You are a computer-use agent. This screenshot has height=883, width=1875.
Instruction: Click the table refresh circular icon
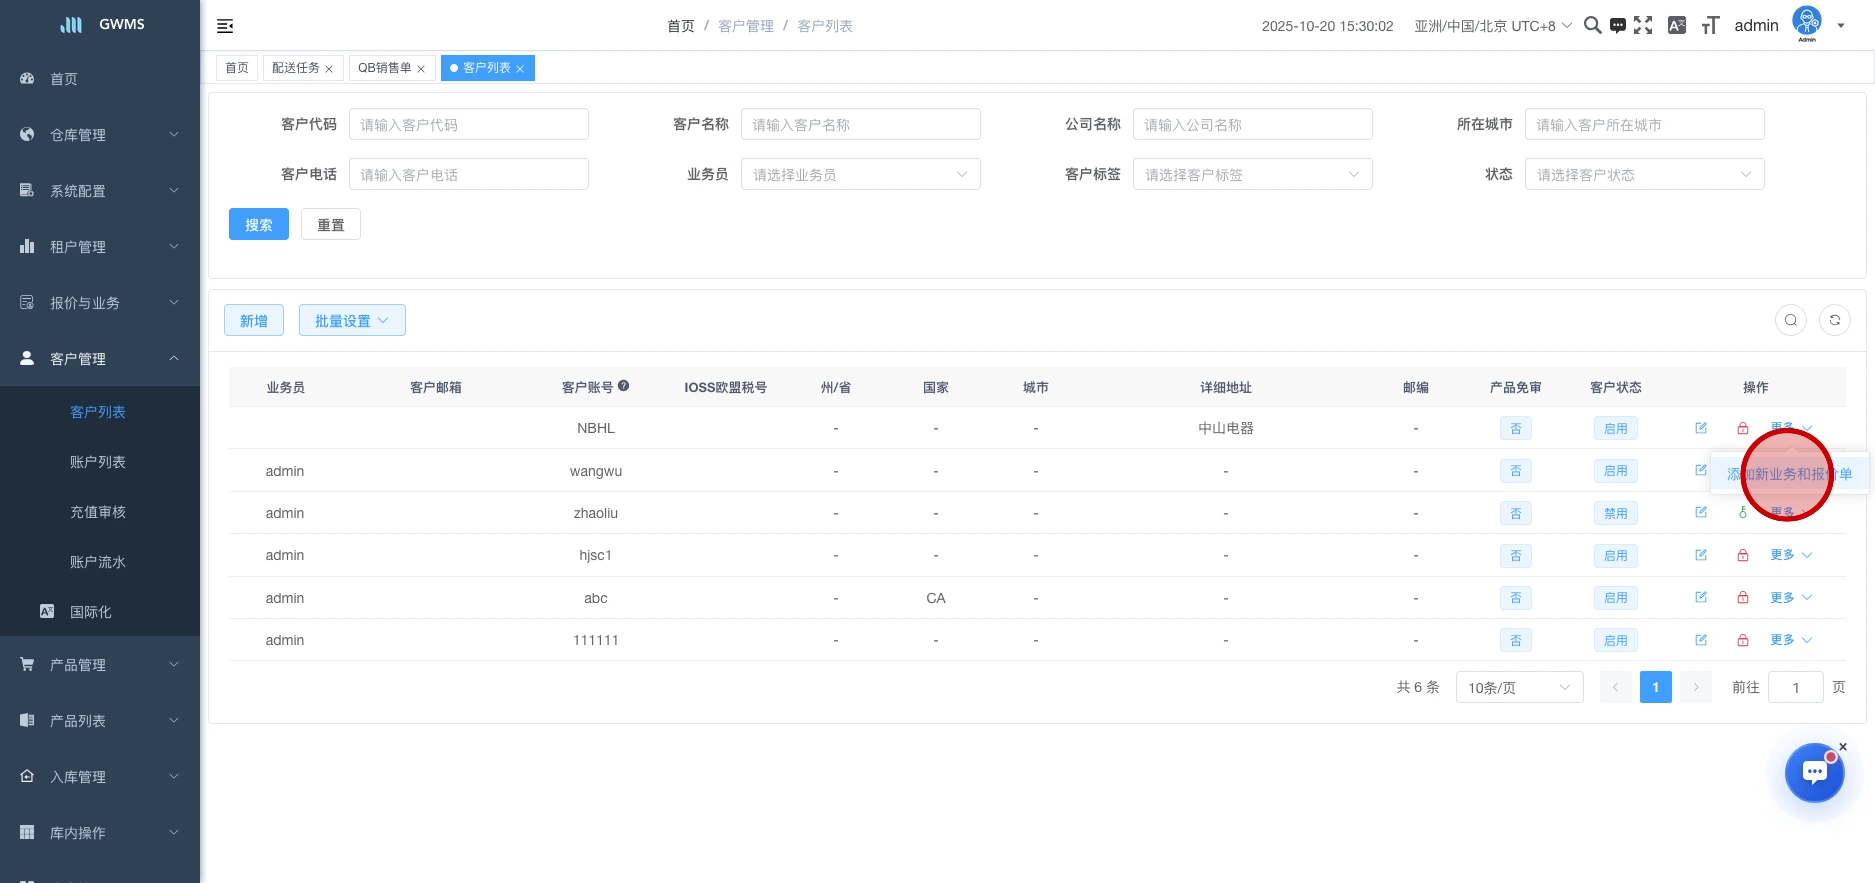(1834, 320)
